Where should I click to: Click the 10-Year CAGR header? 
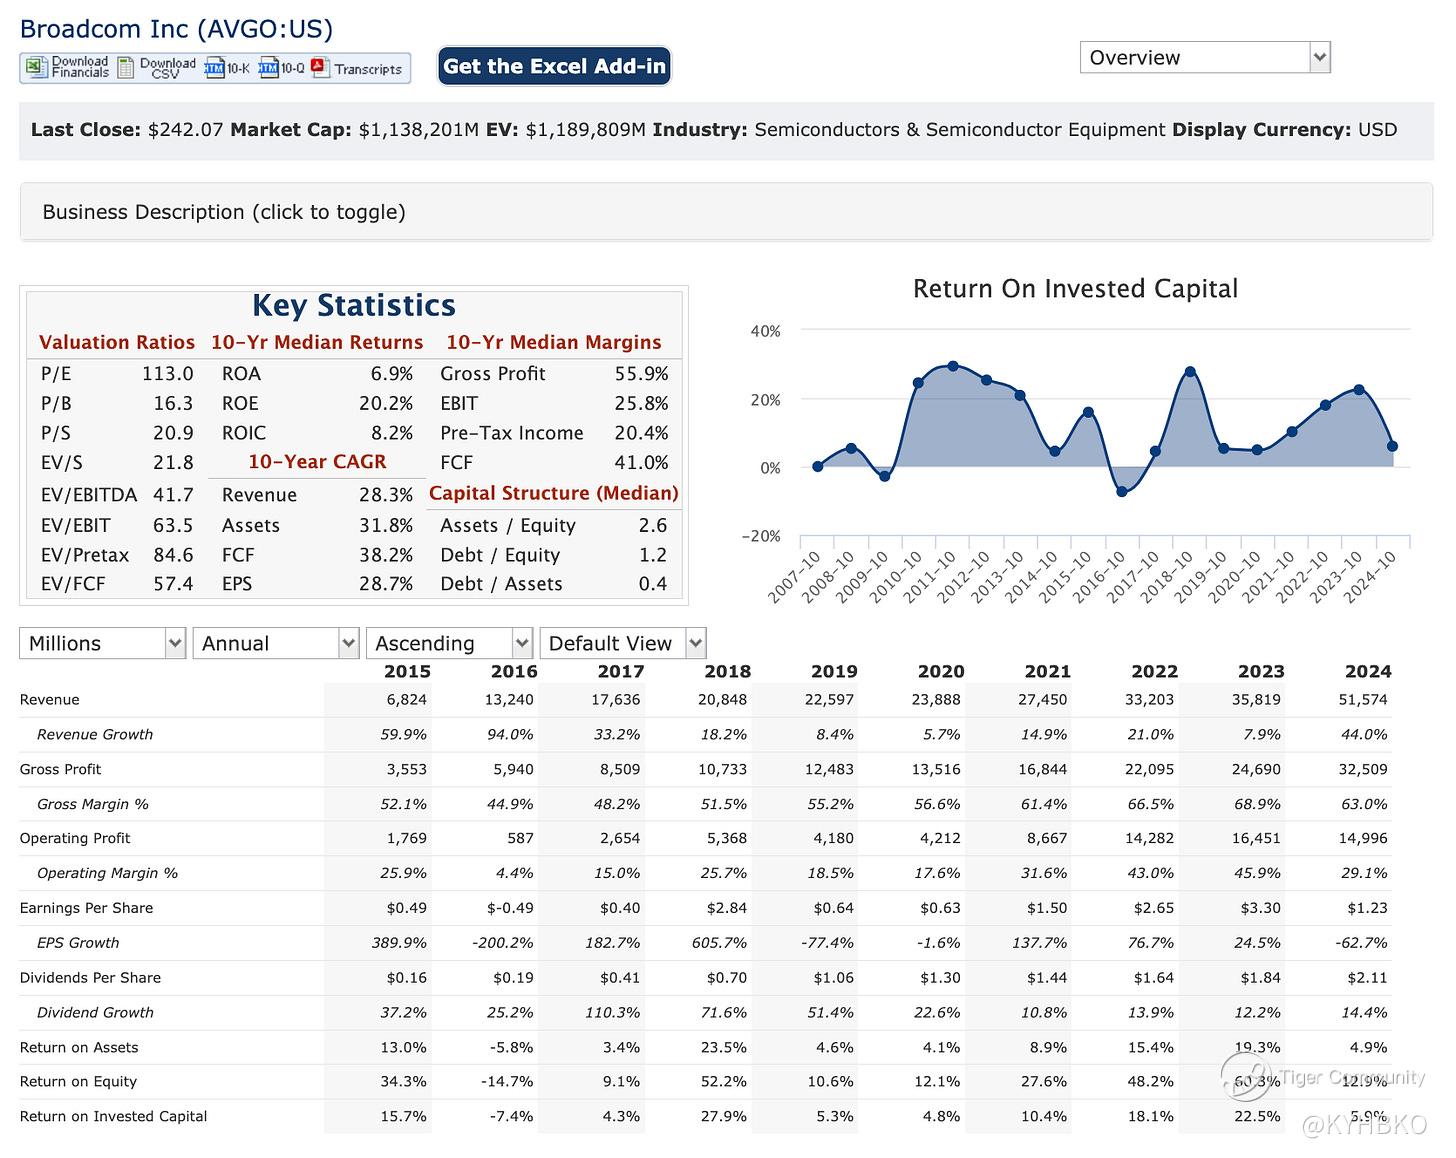[x=317, y=462]
